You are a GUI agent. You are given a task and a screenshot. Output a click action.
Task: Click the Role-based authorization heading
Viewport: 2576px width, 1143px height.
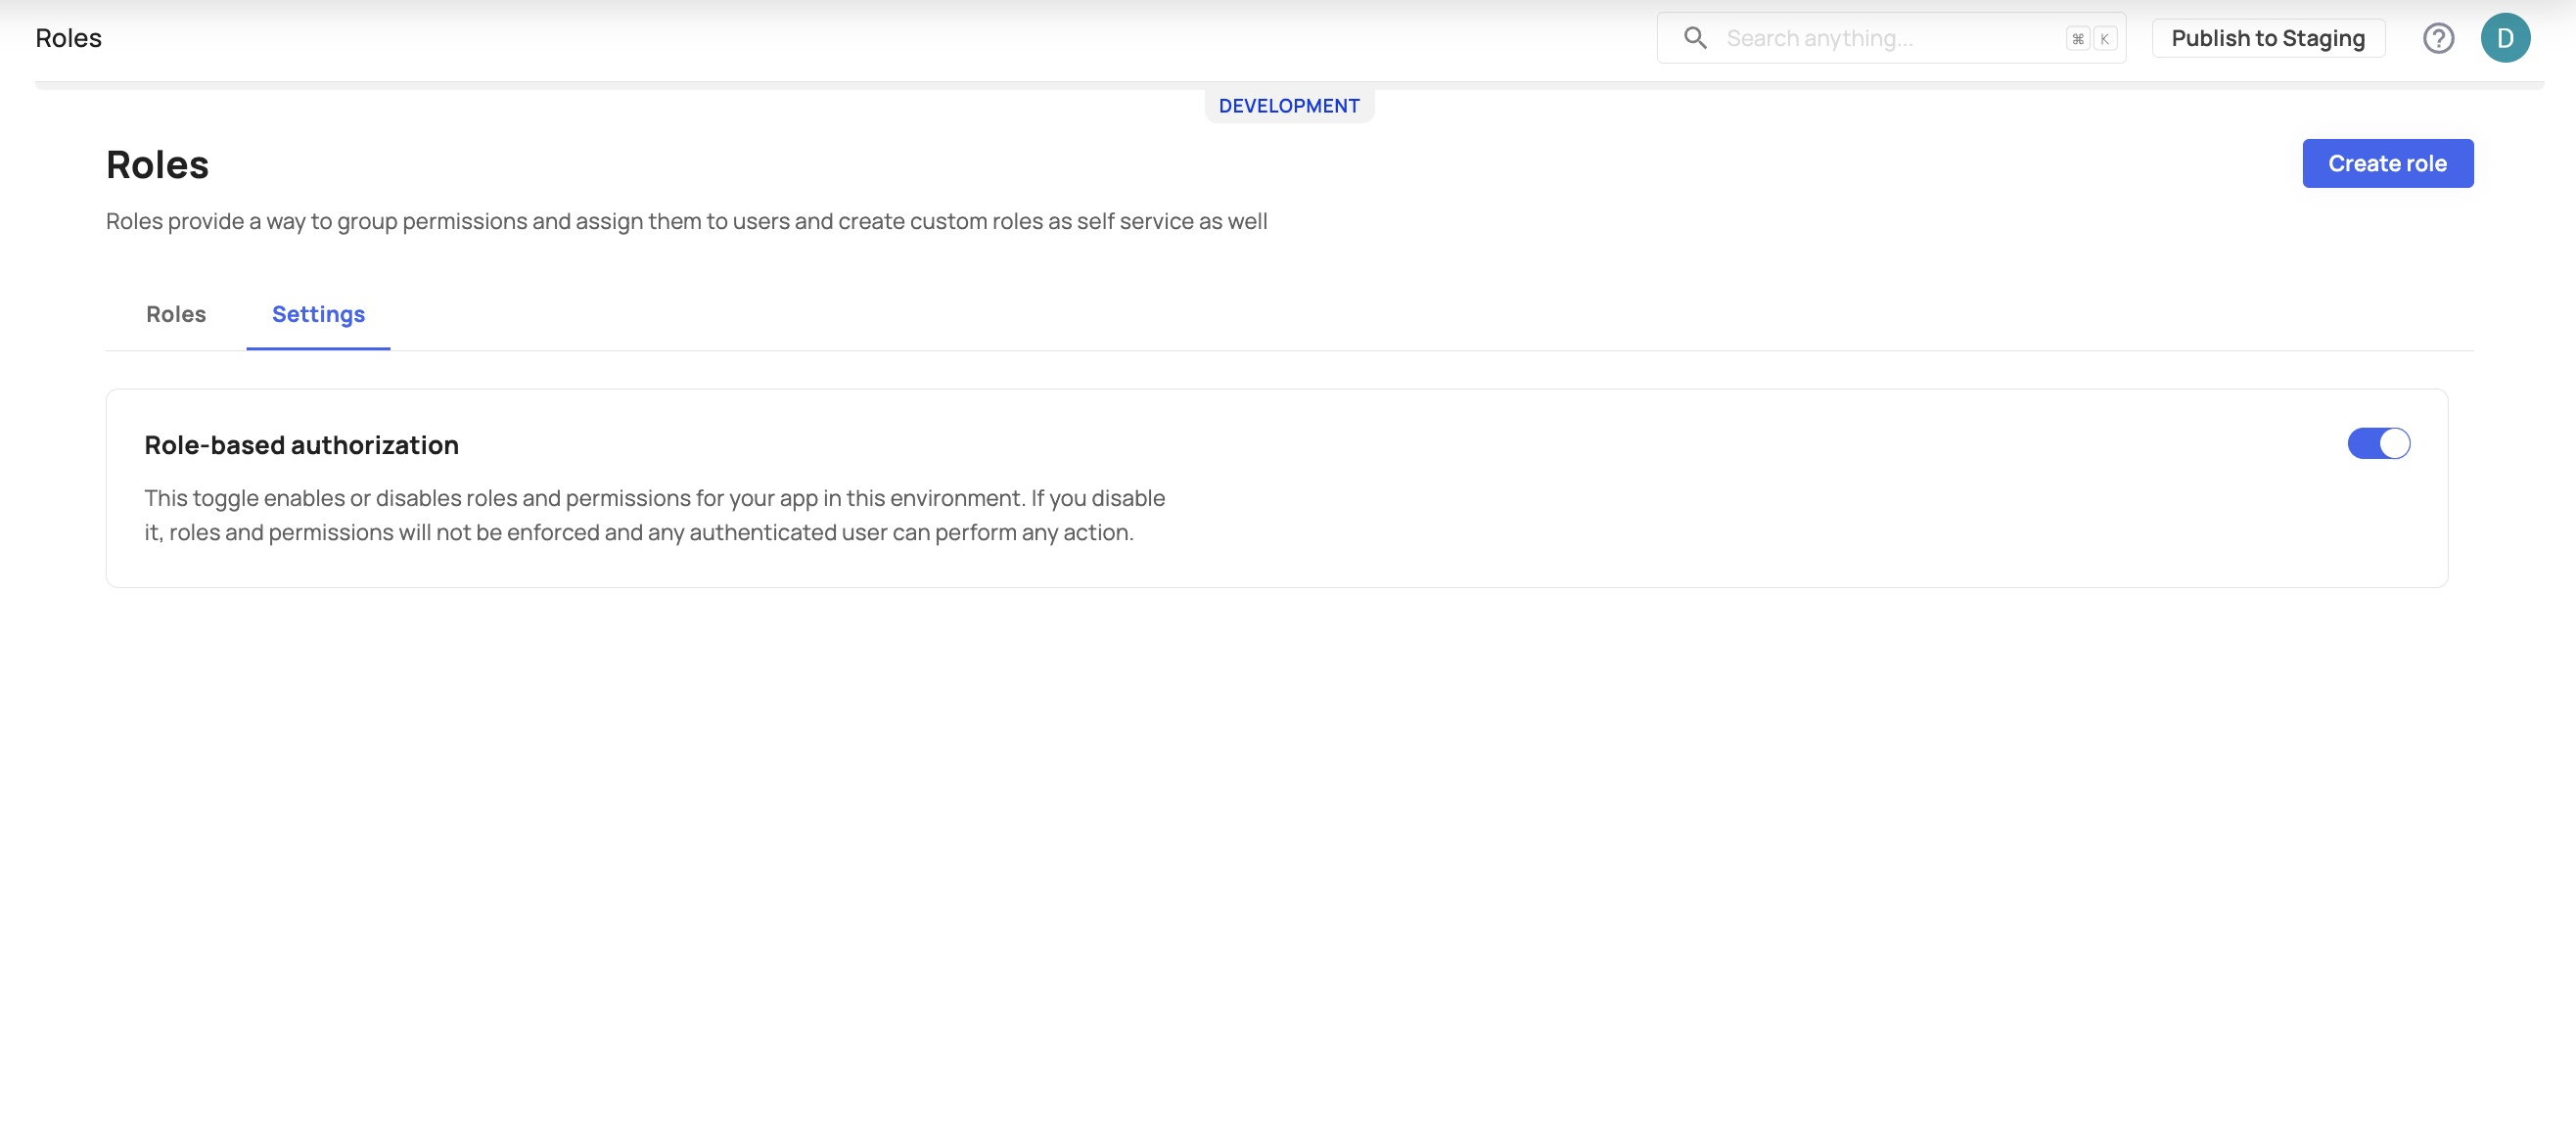(x=301, y=445)
